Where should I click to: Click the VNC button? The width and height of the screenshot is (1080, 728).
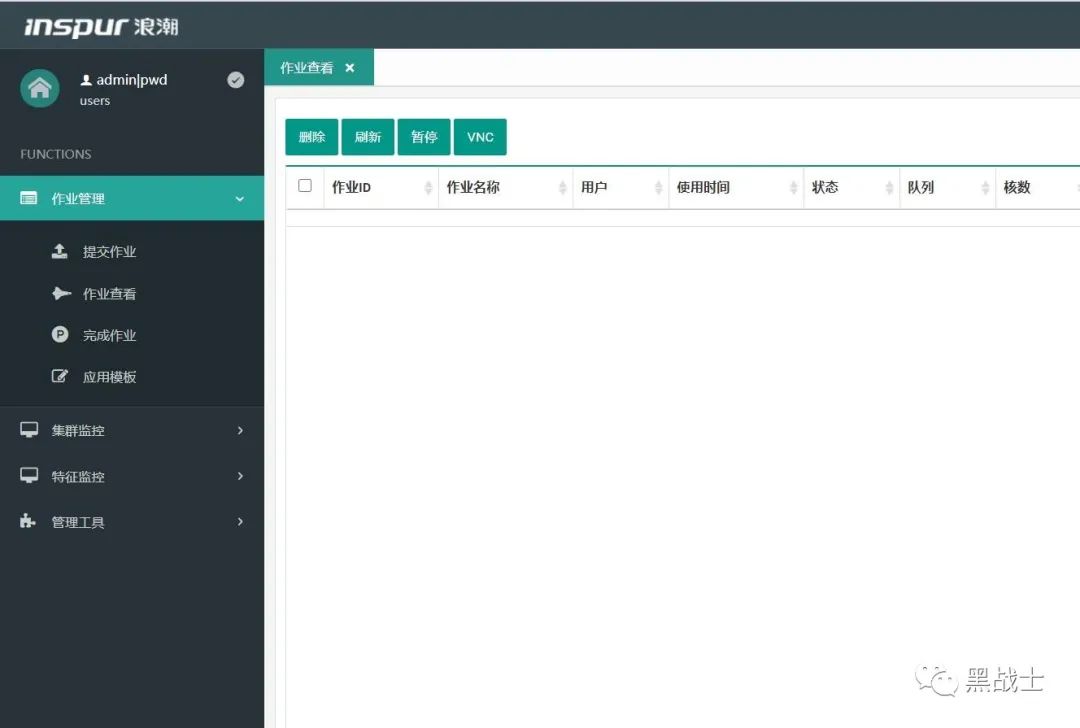pyautogui.click(x=480, y=137)
